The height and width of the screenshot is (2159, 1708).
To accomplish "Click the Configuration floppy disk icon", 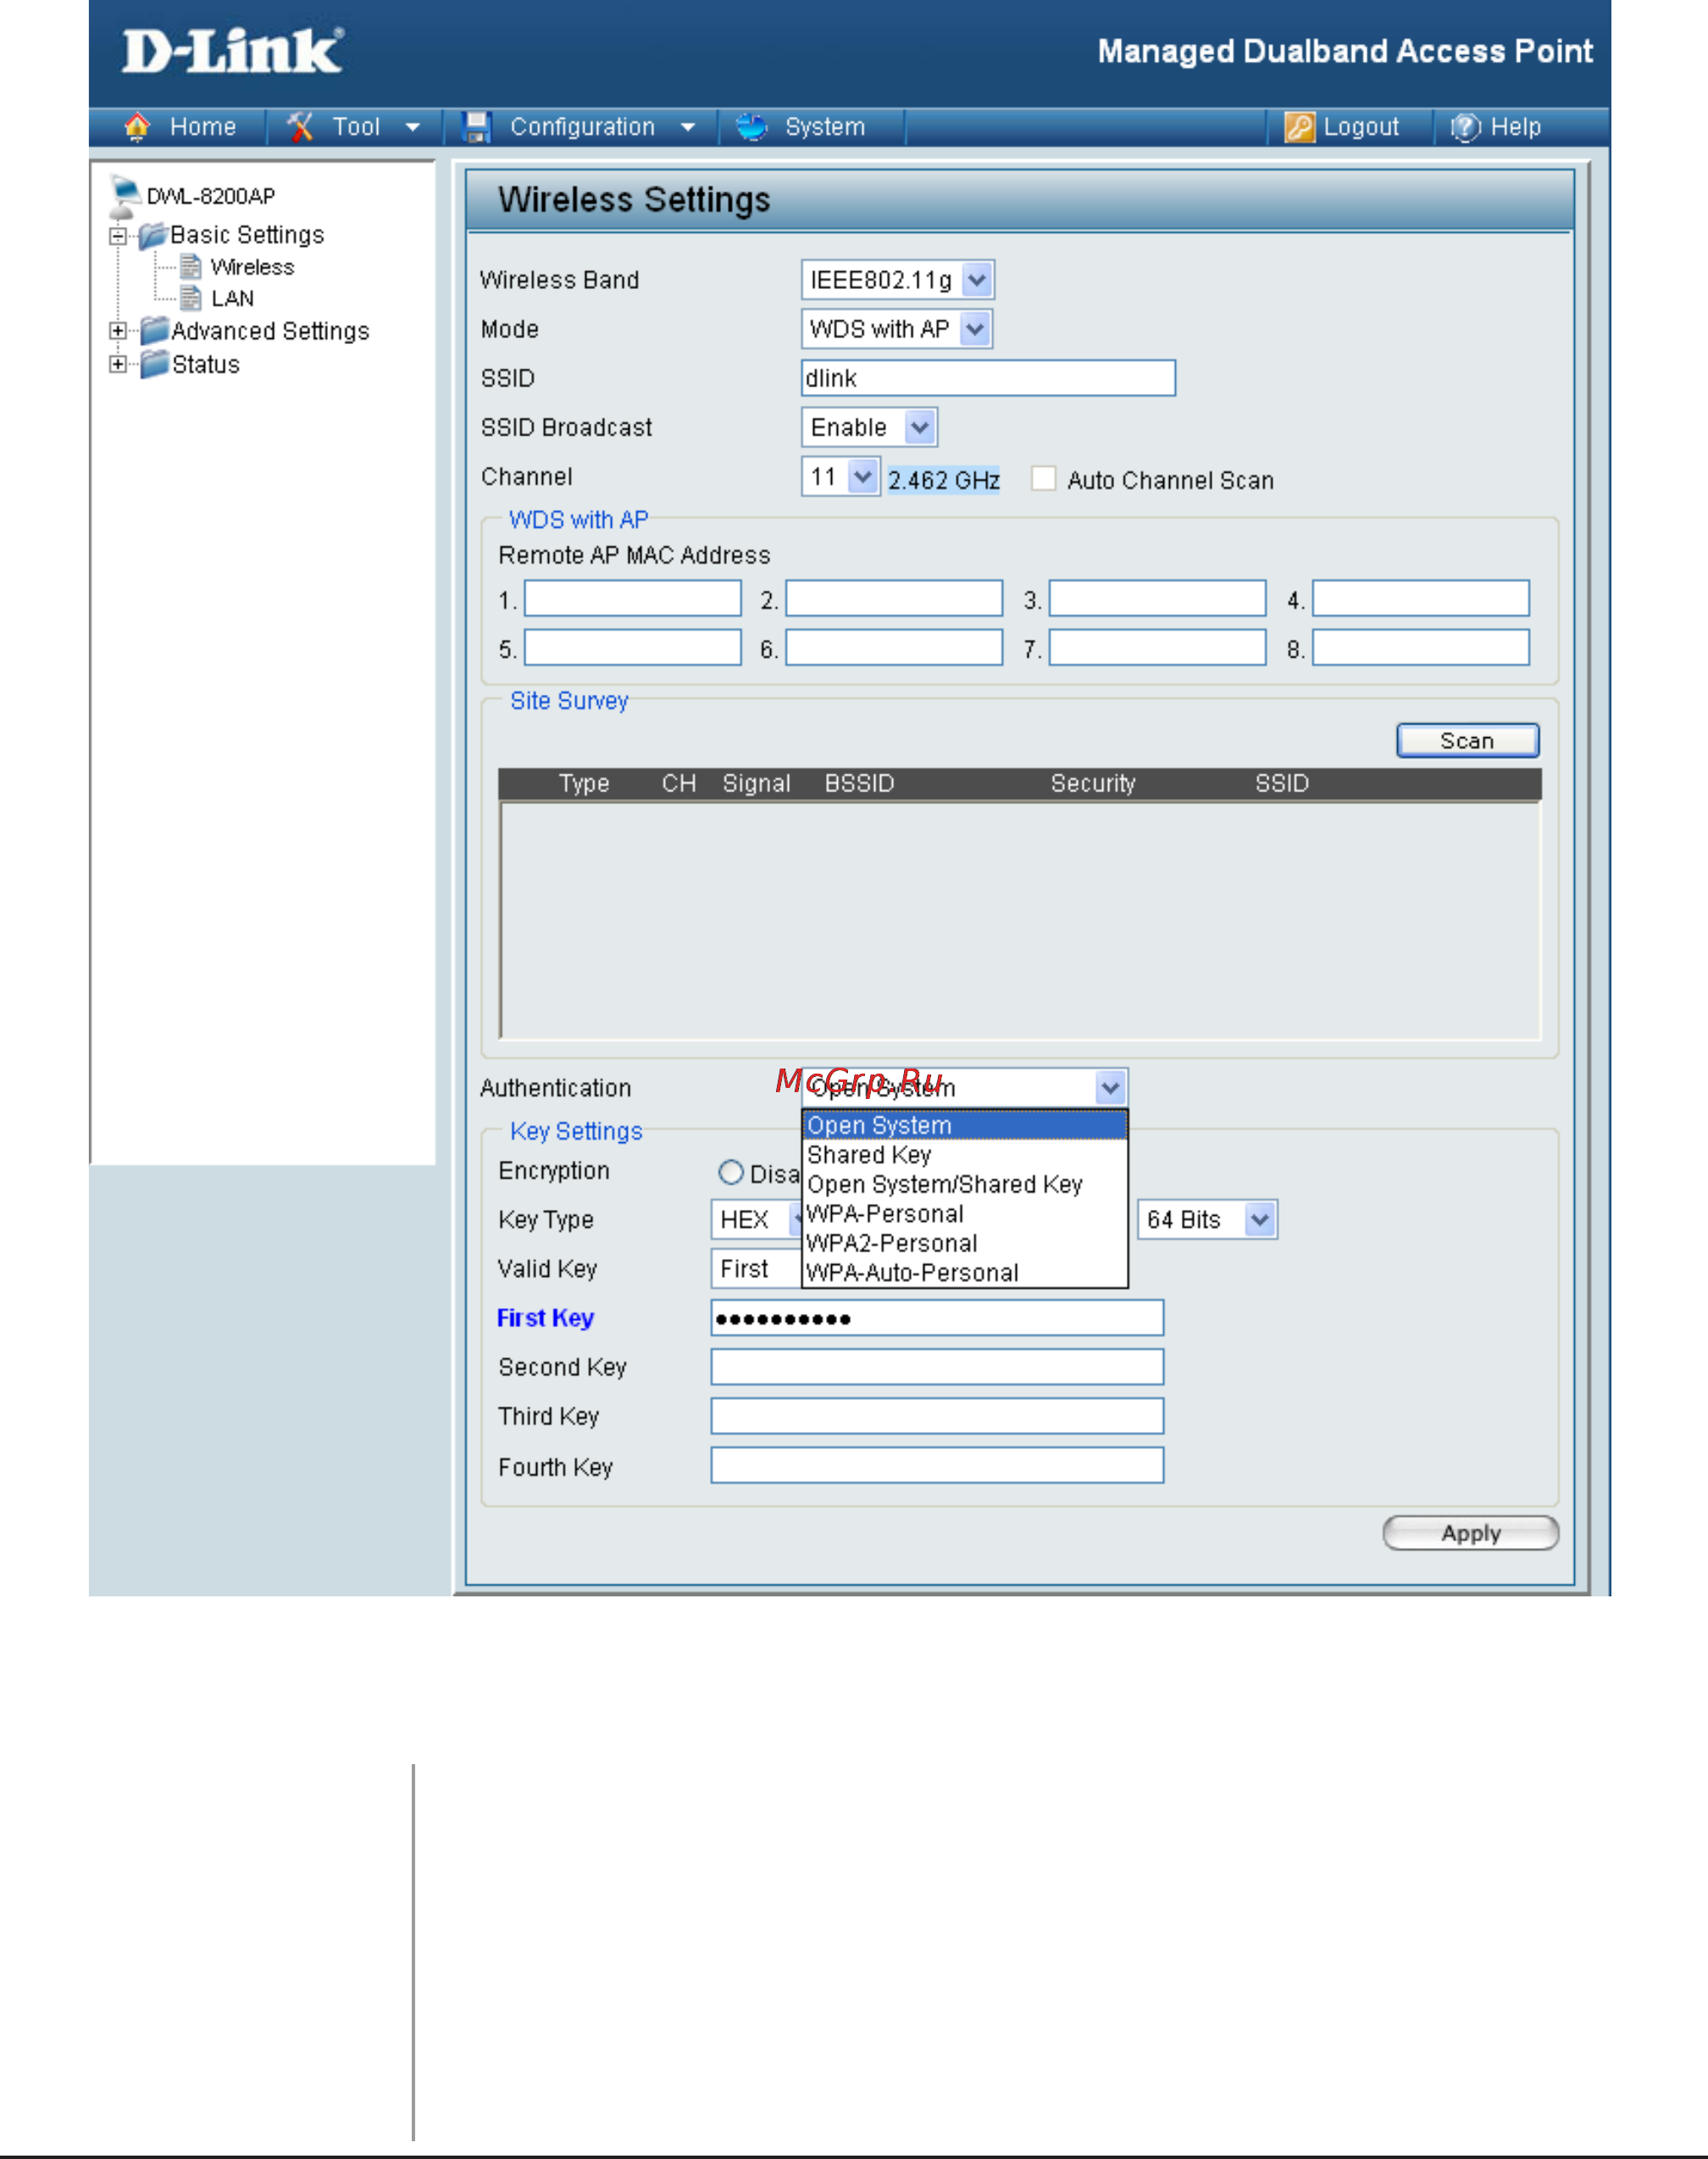I will (x=477, y=127).
